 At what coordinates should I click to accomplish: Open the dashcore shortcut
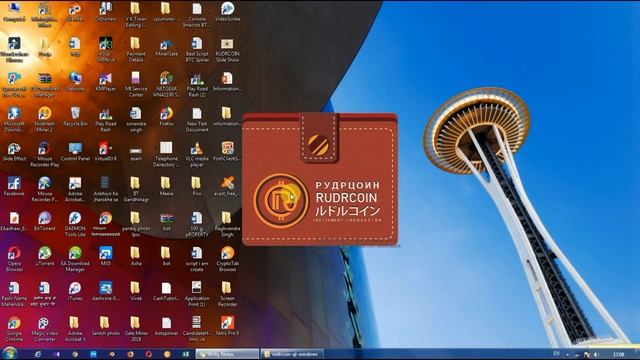106,291
